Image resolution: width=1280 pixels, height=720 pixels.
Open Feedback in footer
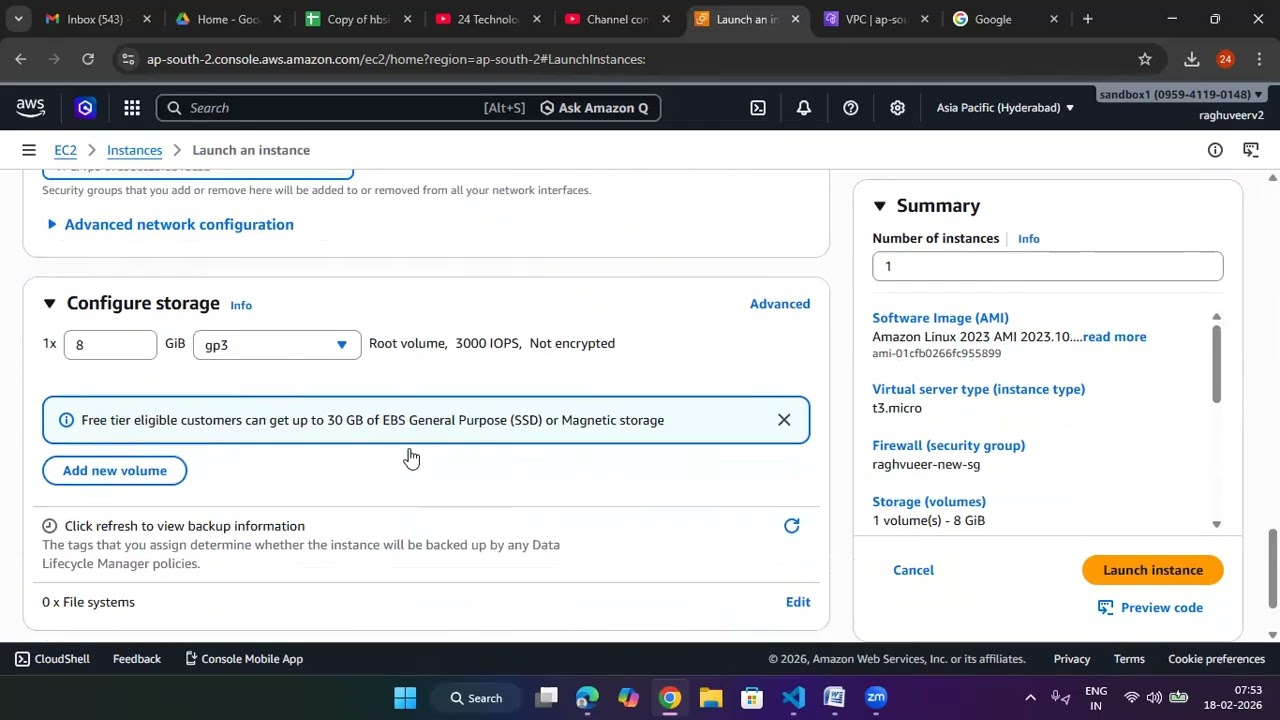[137, 659]
